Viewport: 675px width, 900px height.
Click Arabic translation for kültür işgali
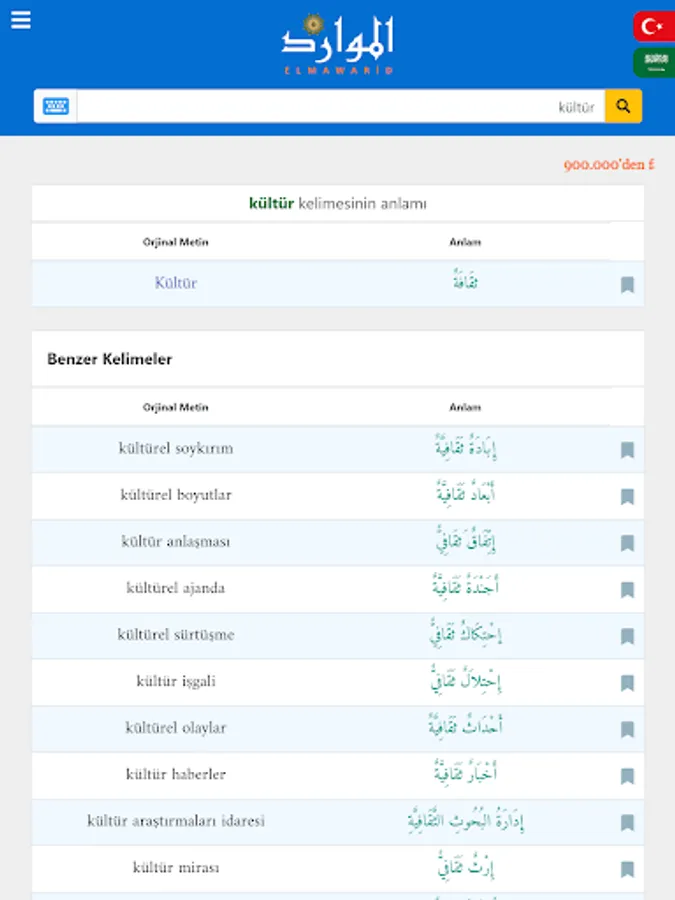pyautogui.click(x=465, y=681)
